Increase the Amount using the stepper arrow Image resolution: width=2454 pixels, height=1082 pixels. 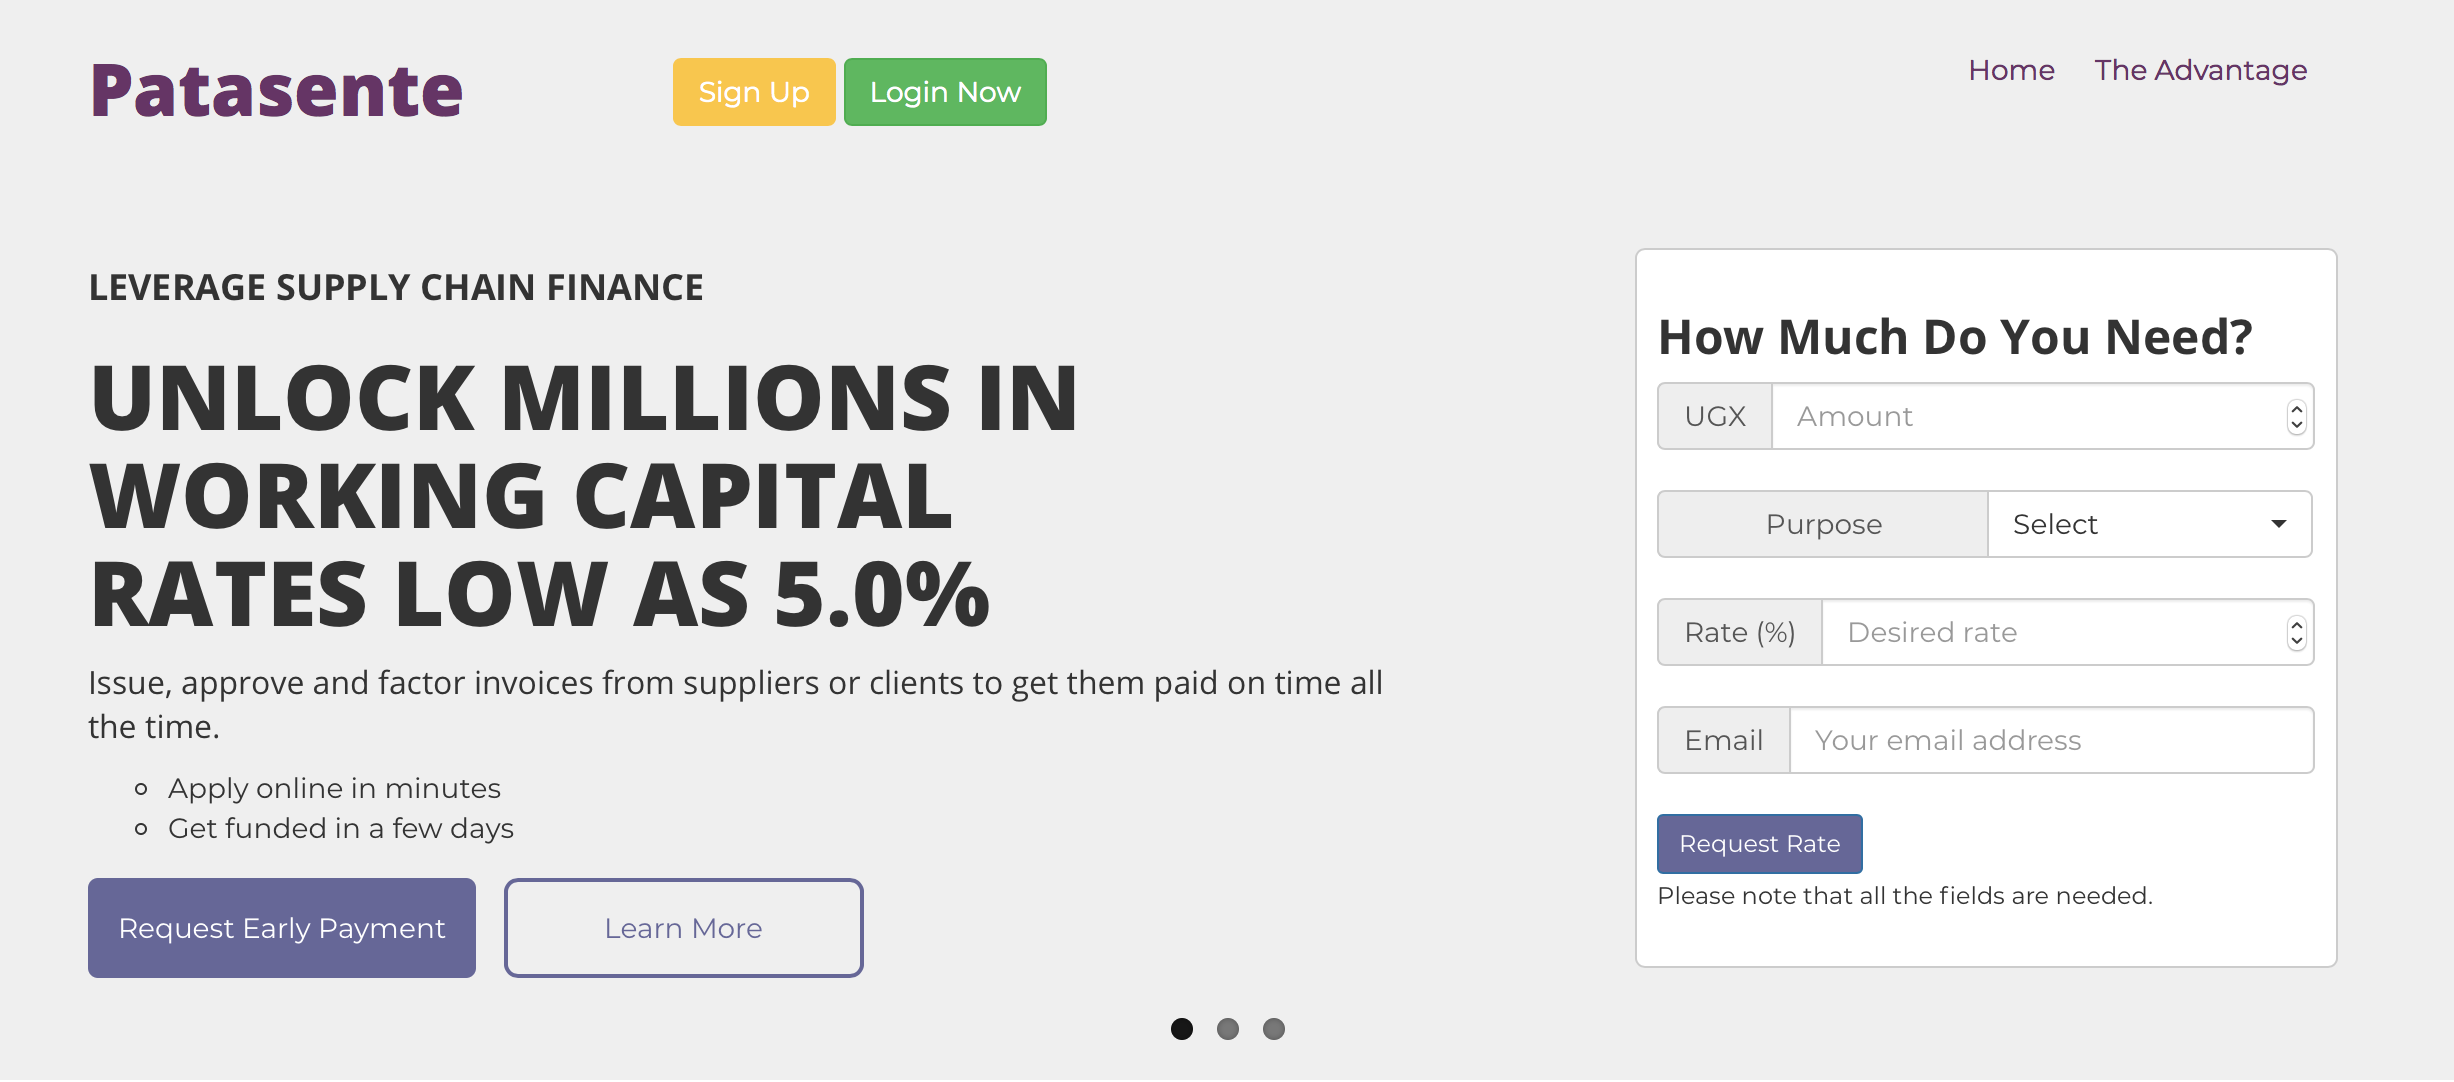(x=2296, y=409)
